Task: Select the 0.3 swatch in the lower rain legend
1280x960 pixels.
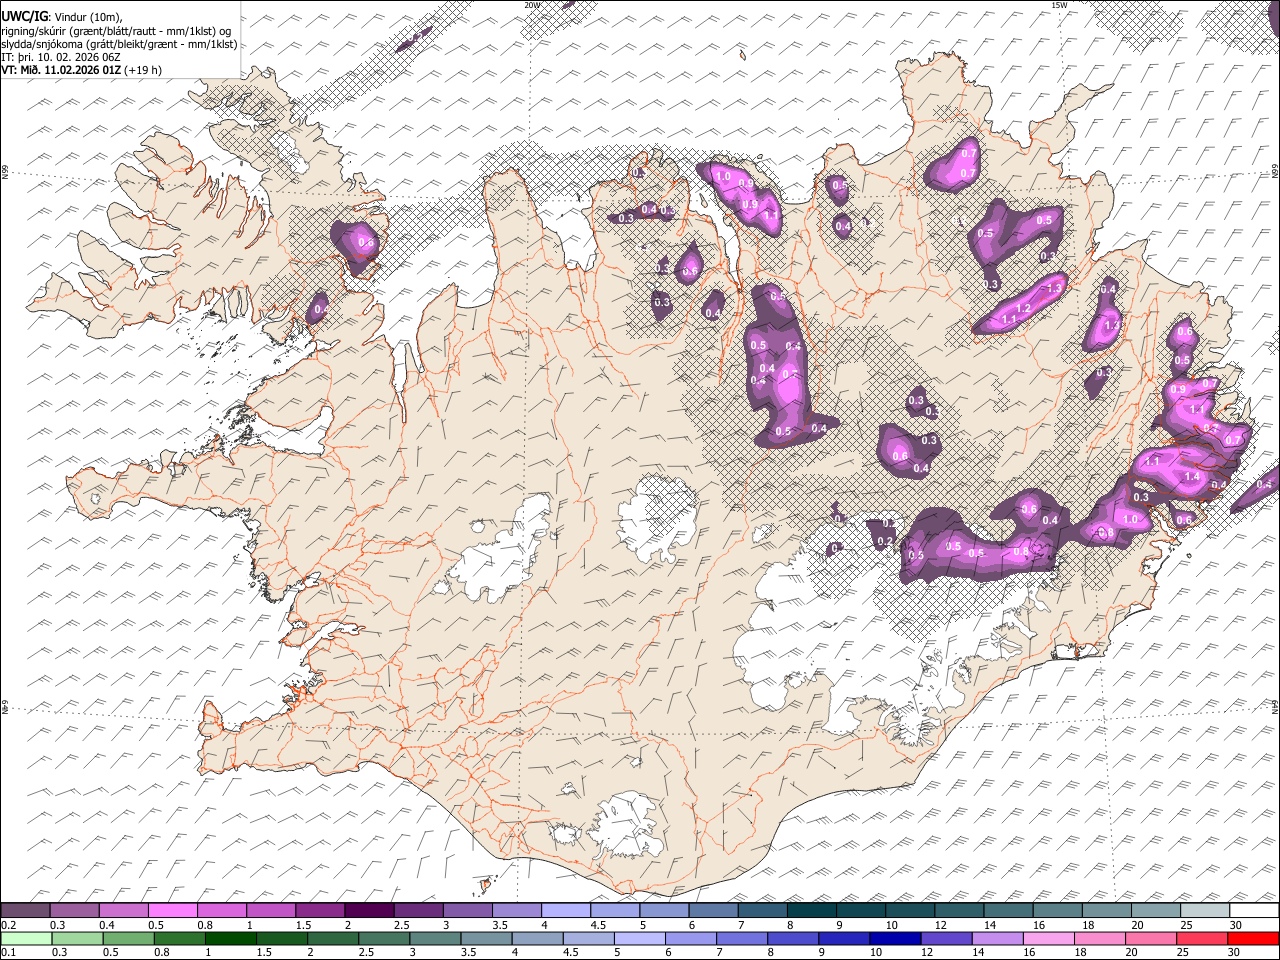Action: 77,939
